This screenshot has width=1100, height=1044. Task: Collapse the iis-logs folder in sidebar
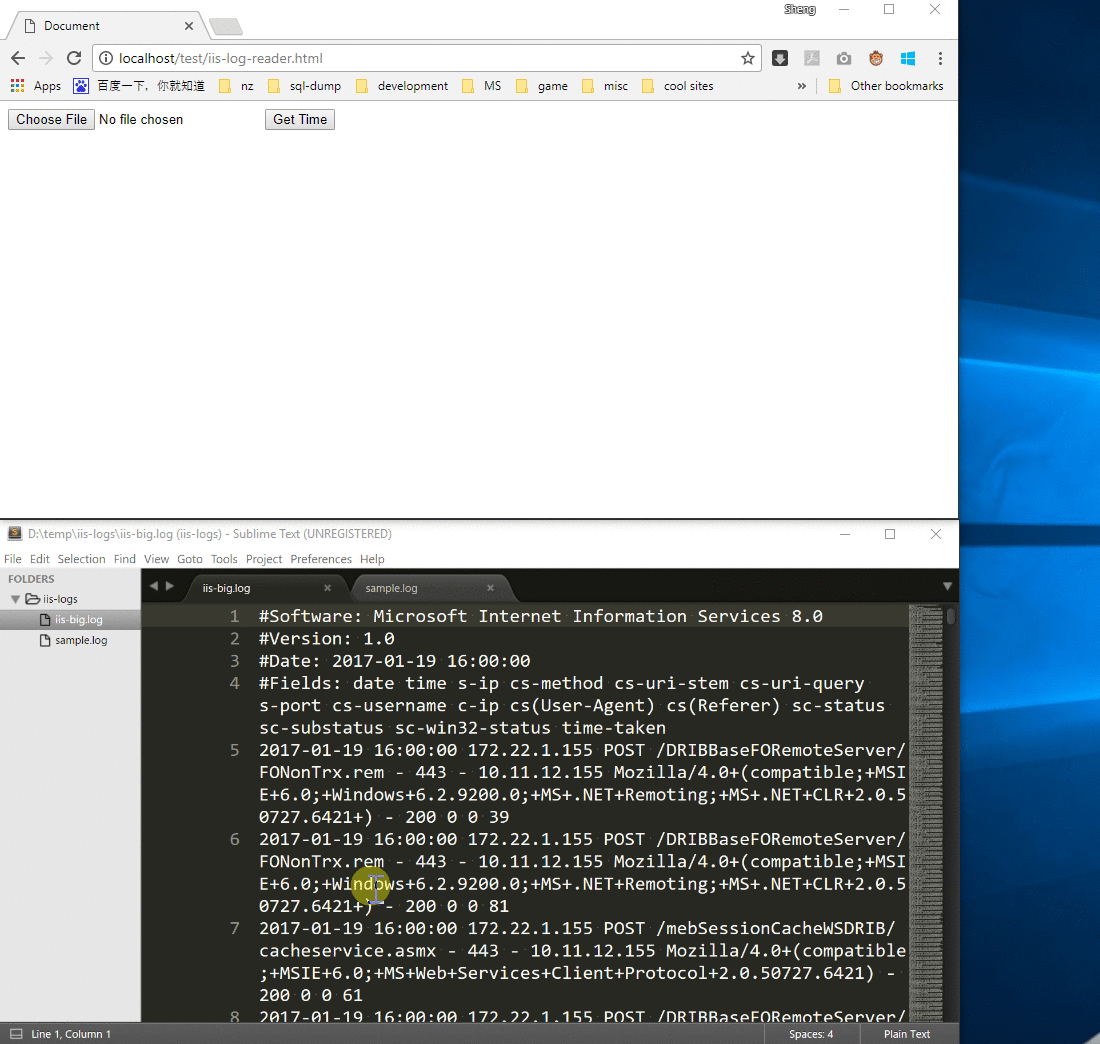(x=16, y=599)
